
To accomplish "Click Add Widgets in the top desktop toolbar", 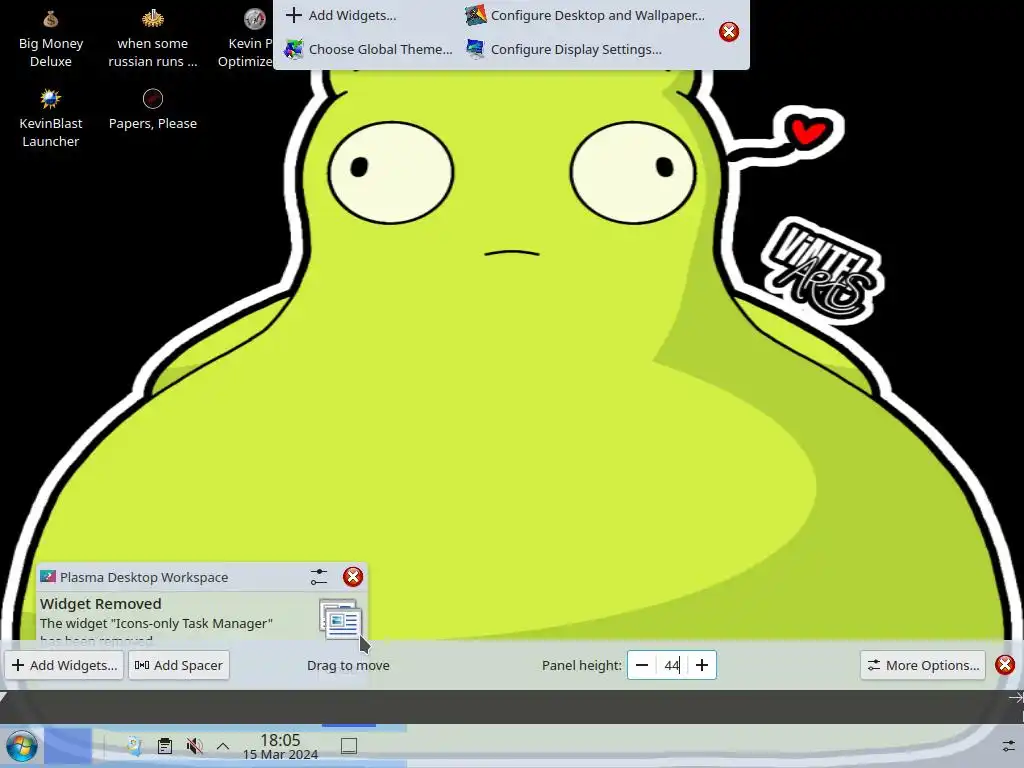I will coord(341,15).
